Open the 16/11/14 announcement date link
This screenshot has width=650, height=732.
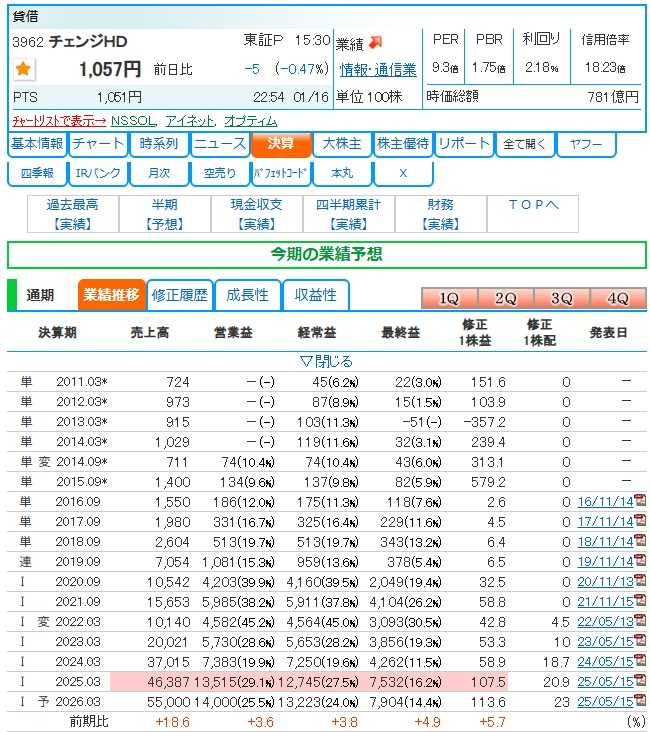[605, 502]
